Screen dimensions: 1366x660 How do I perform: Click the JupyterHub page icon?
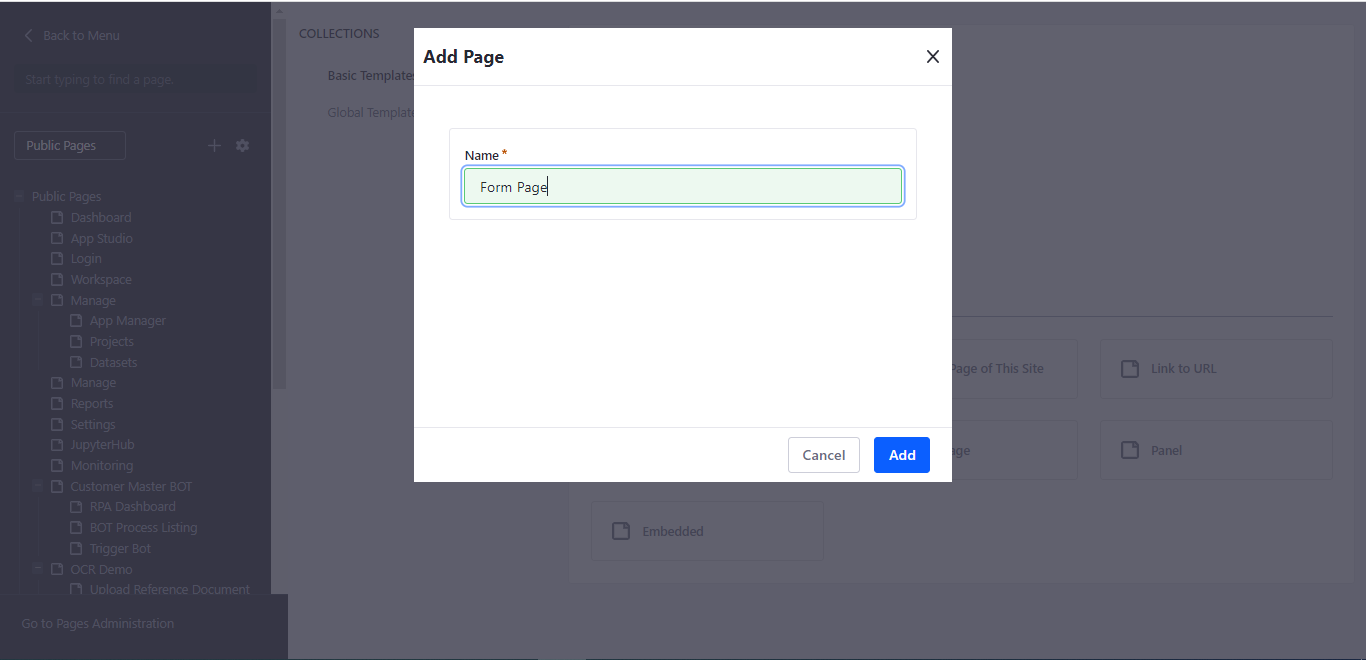click(57, 444)
